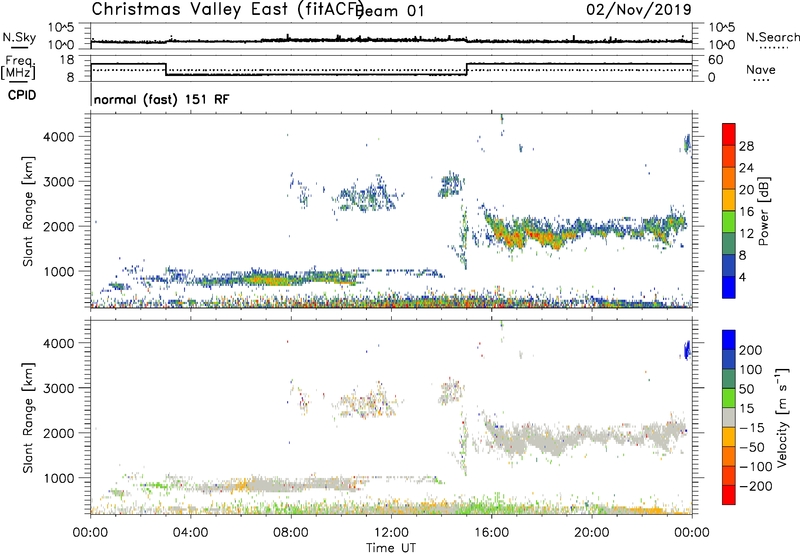
Task: Click the '08:00' time axis tick label
Action: pos(291,533)
